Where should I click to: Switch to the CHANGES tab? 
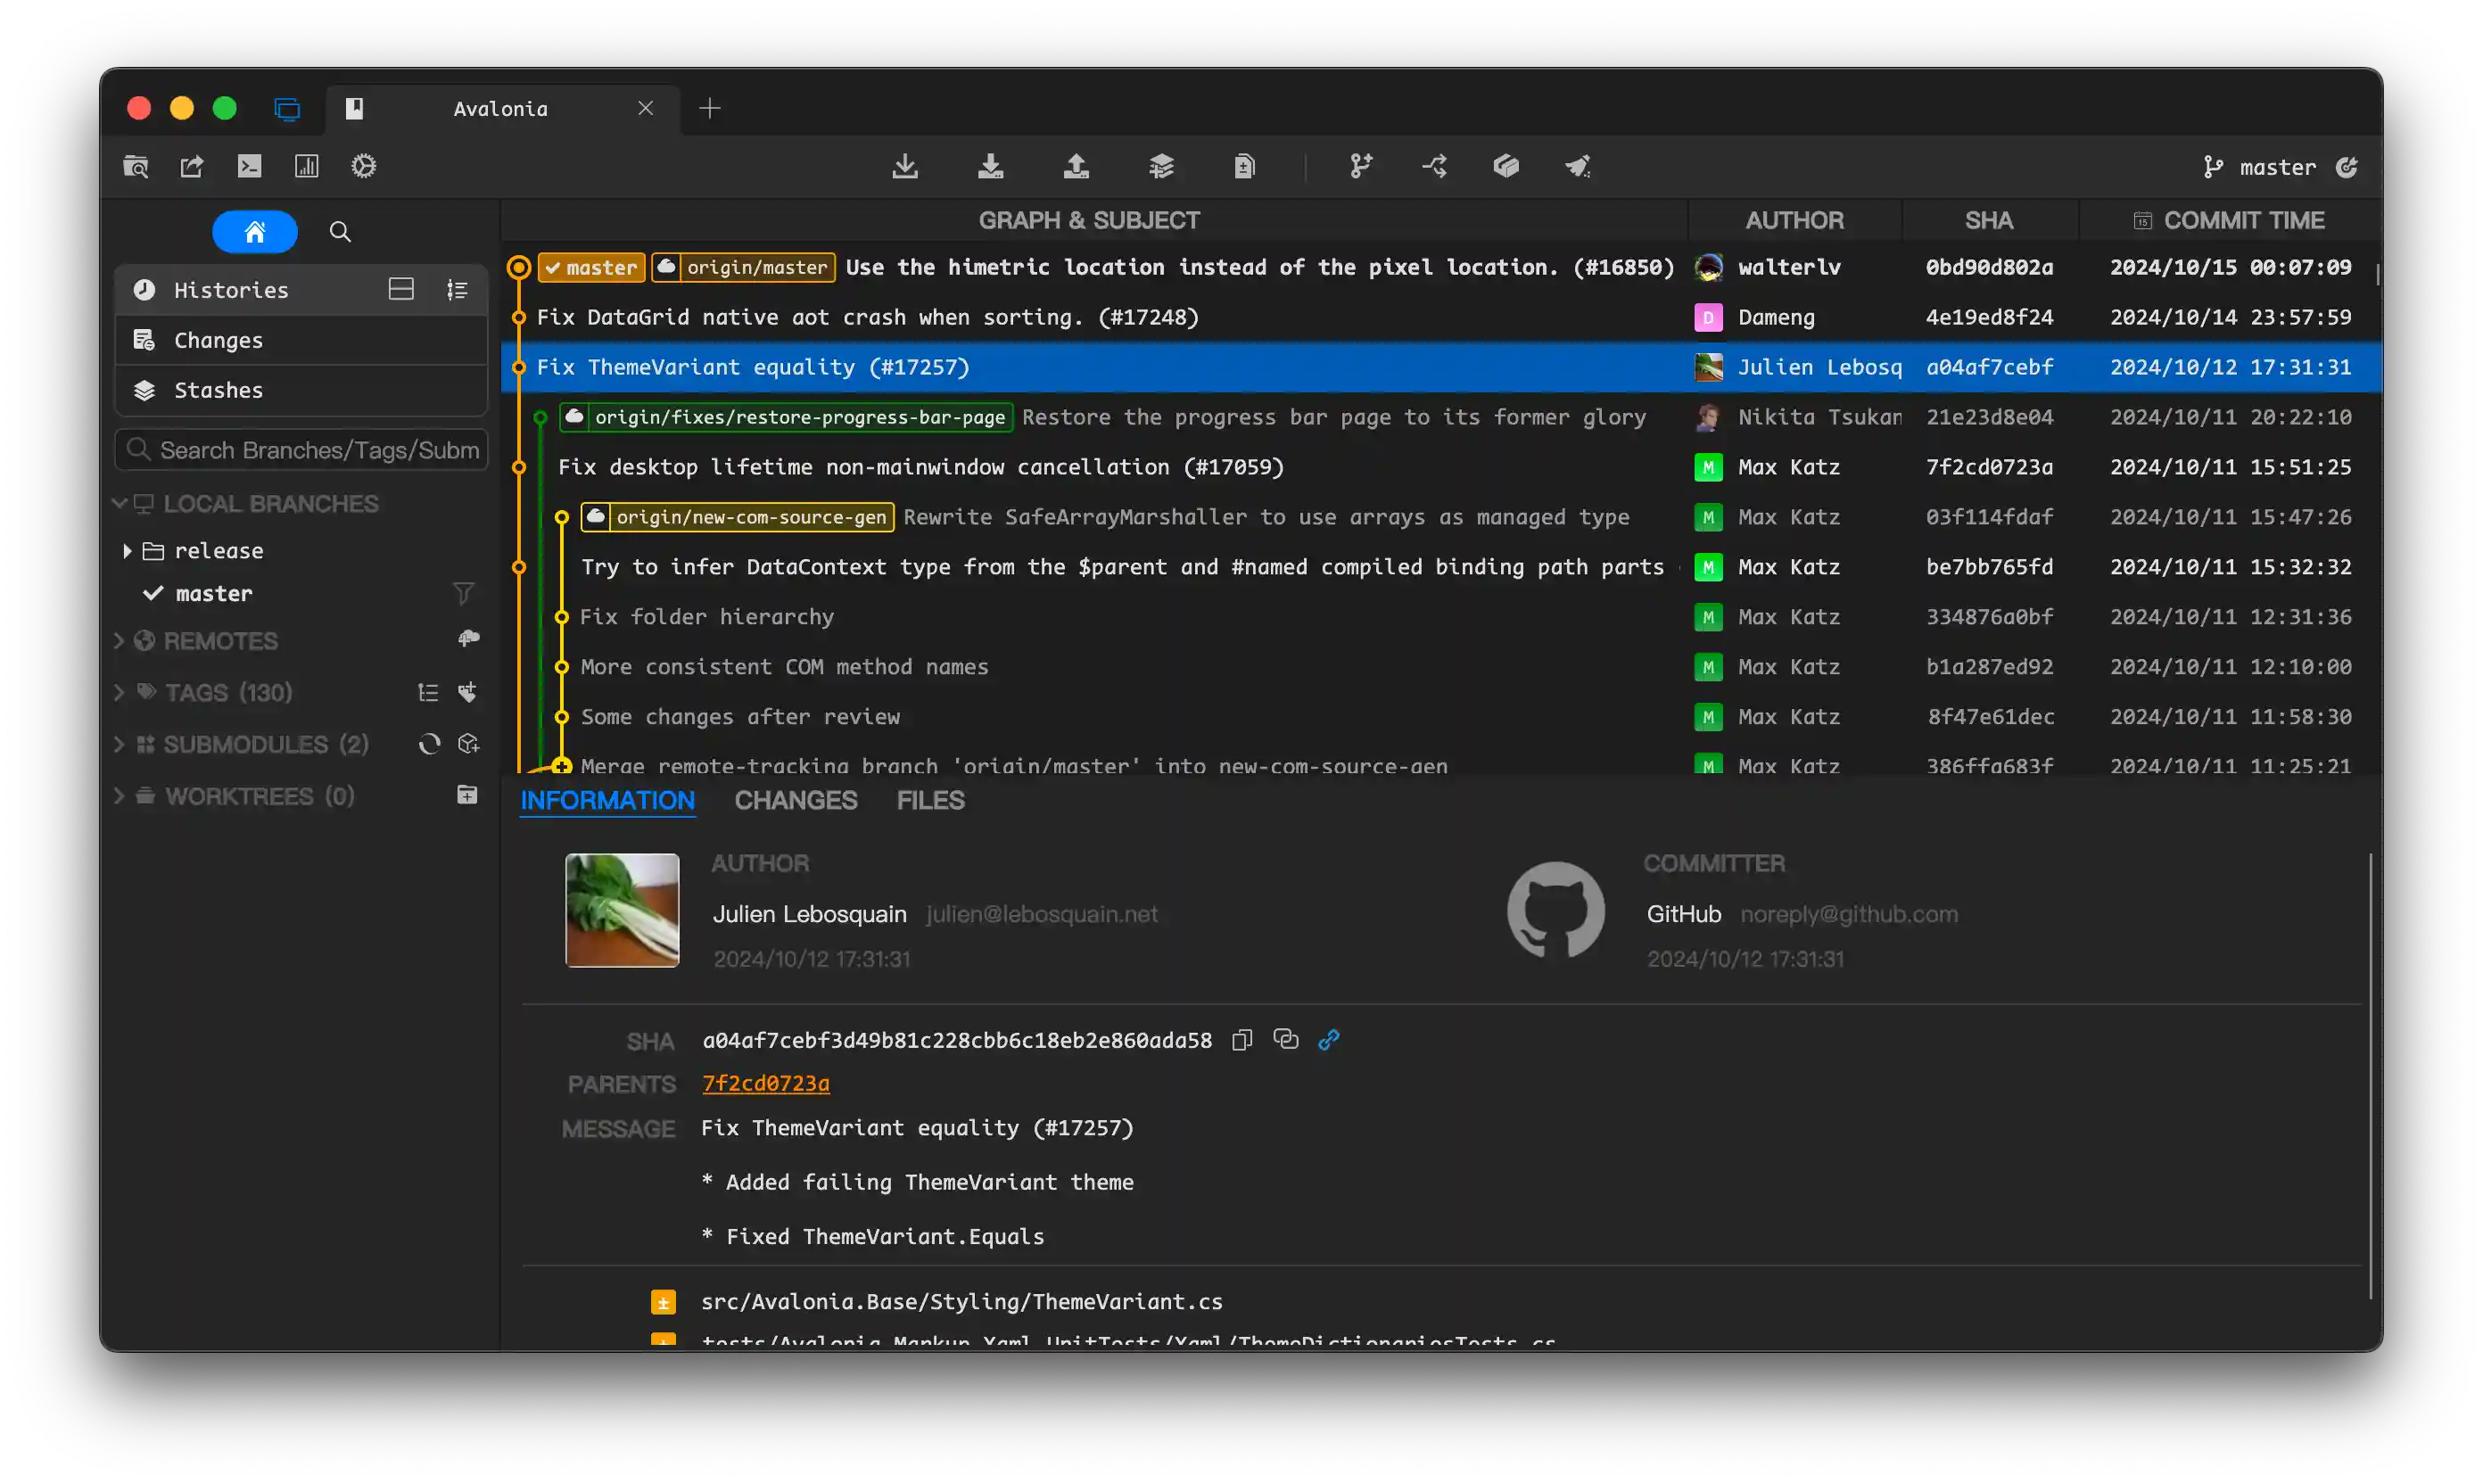click(x=795, y=800)
